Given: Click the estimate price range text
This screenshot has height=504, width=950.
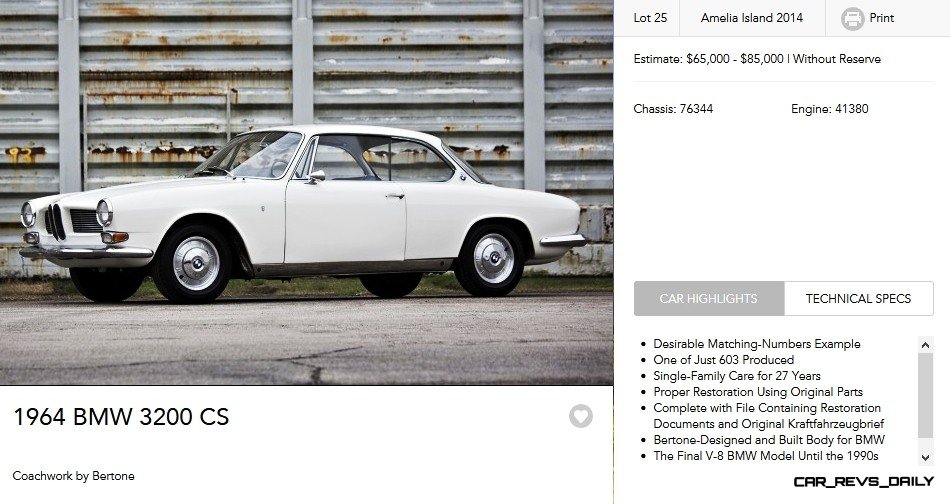Looking at the screenshot, I should (757, 59).
